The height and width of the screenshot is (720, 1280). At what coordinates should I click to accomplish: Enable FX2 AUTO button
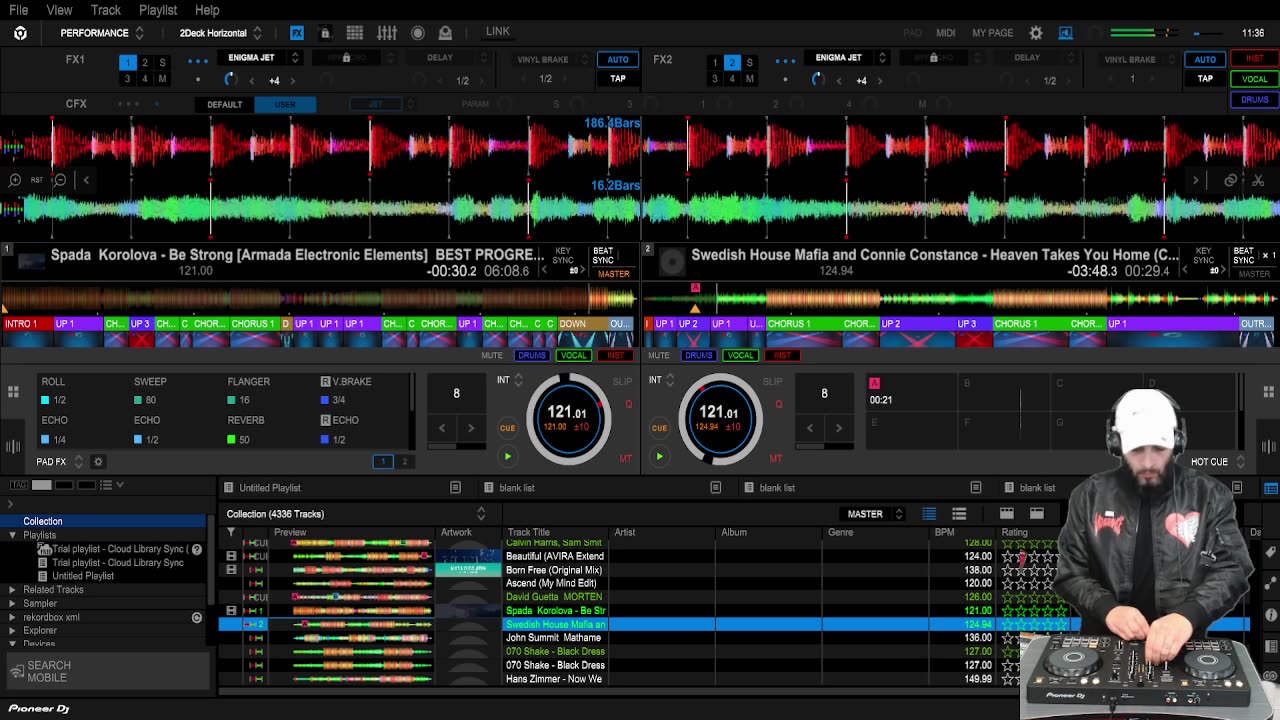1205,59
